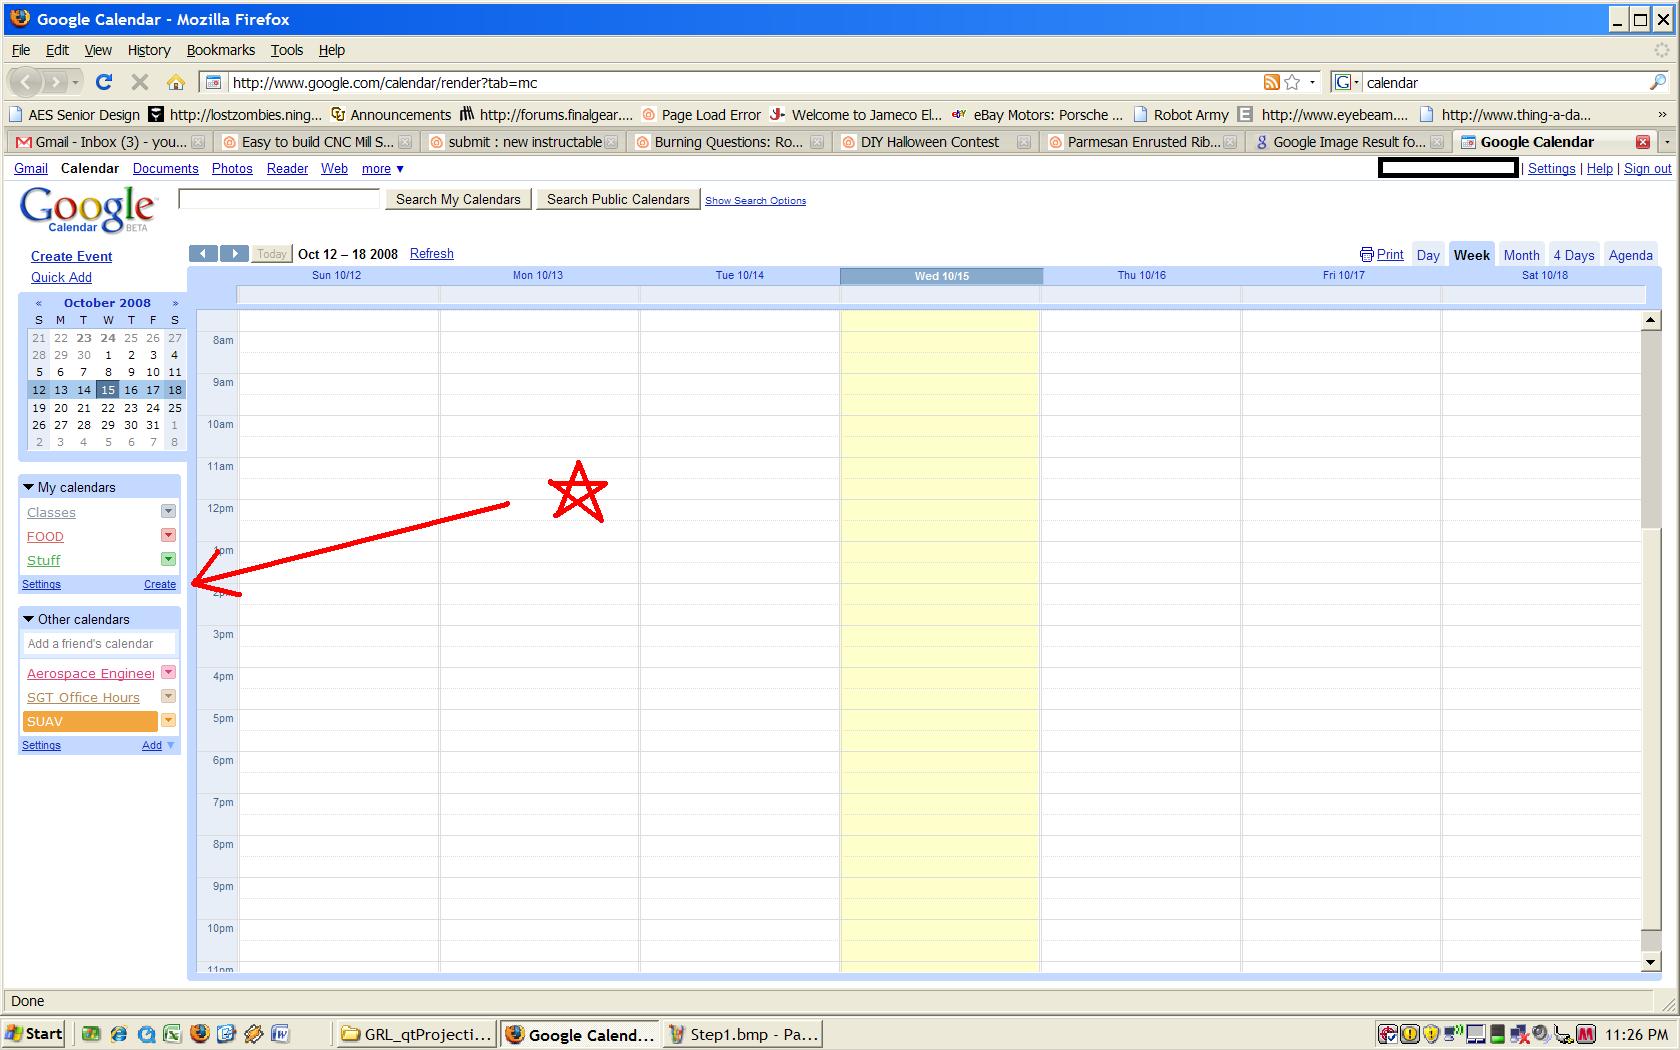This screenshot has width=1680, height=1050.
Task: Open SGT Office Hours options dropdown
Action: tap(168, 696)
